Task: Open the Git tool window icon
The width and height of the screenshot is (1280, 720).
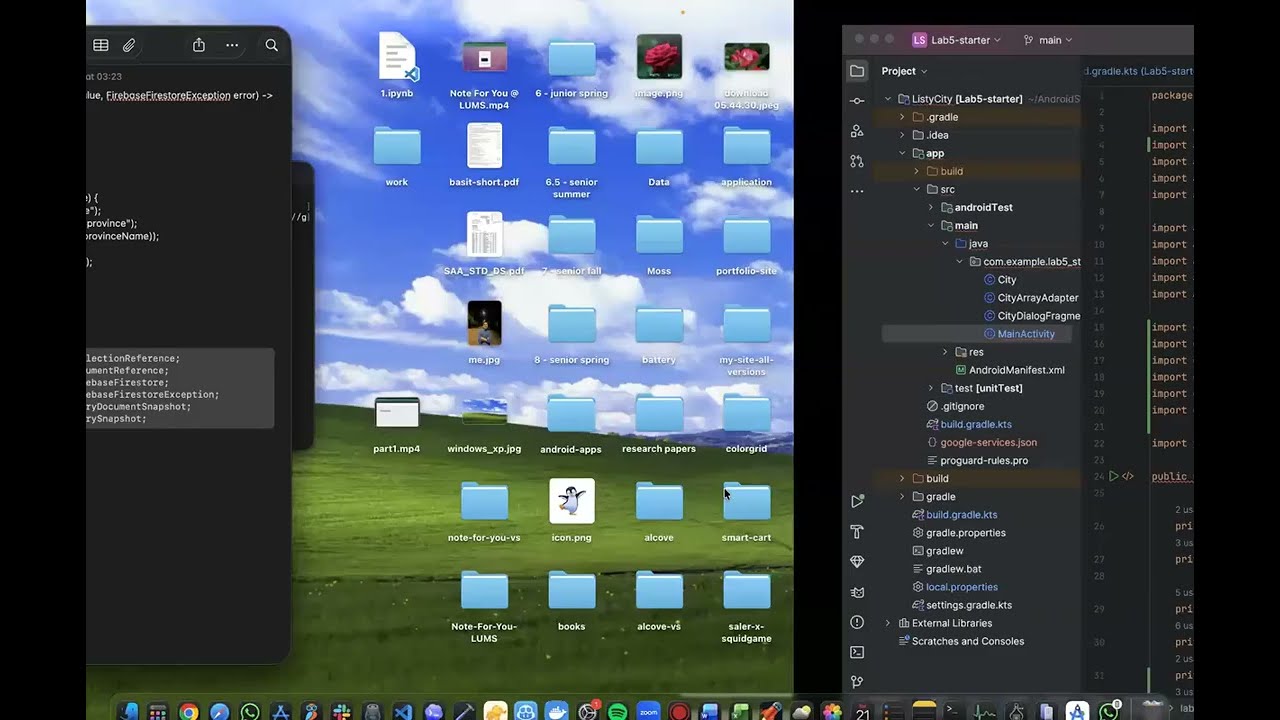Action: coord(857,682)
